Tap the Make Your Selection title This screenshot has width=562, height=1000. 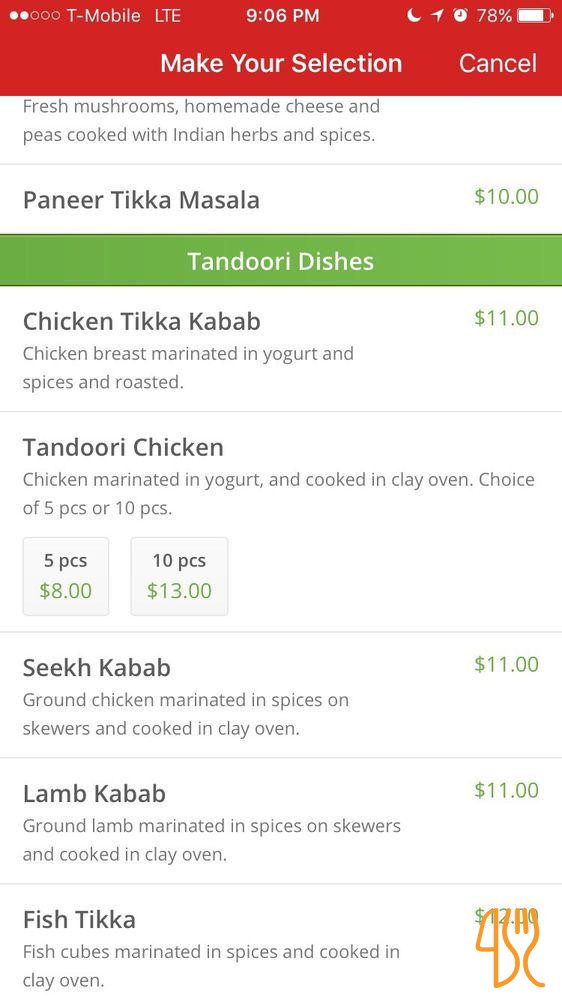point(281,63)
